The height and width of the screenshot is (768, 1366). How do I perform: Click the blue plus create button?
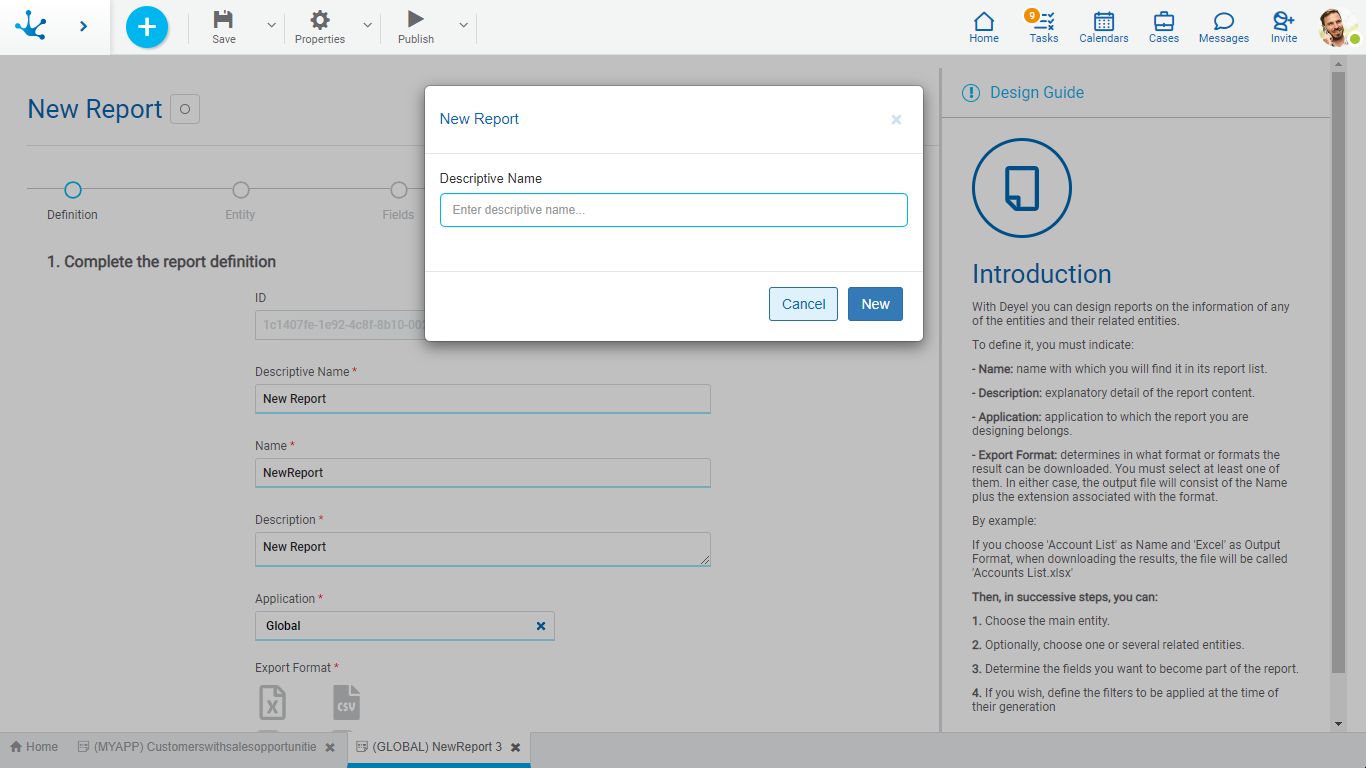[x=147, y=27]
